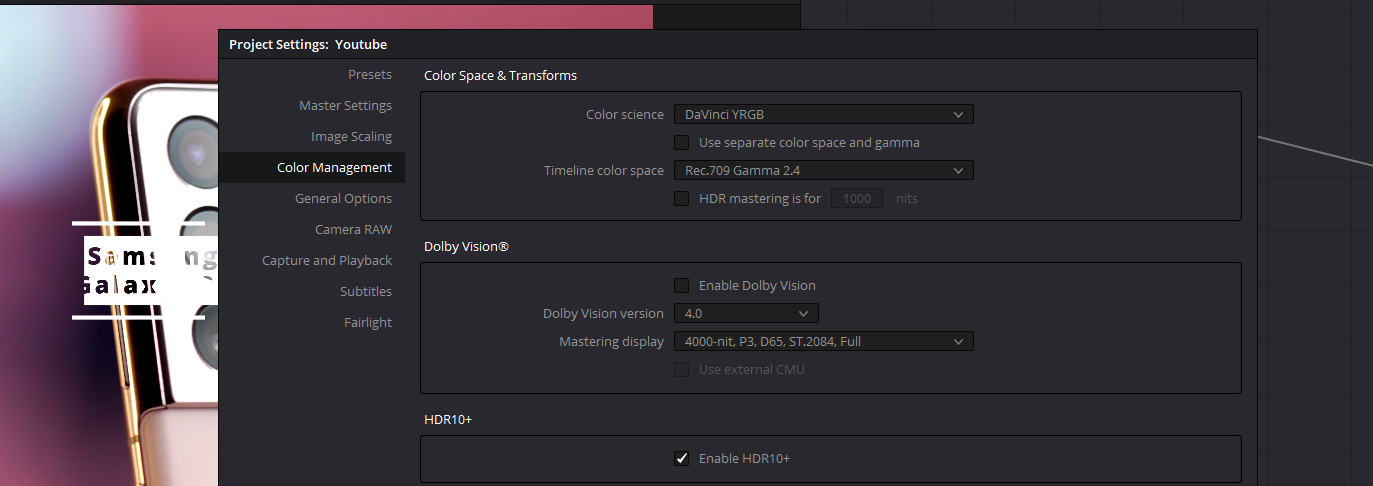
Task: Go to Master Settings section
Action: tap(345, 106)
